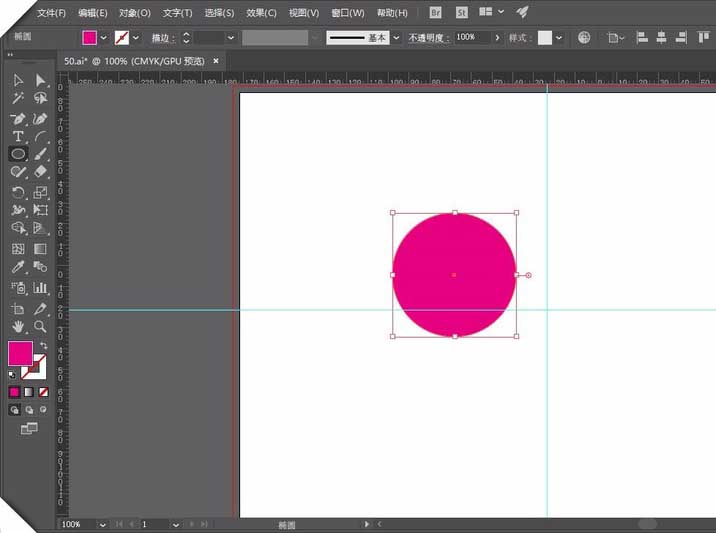
Task: Open the 效果(C) menu
Action: click(x=261, y=13)
